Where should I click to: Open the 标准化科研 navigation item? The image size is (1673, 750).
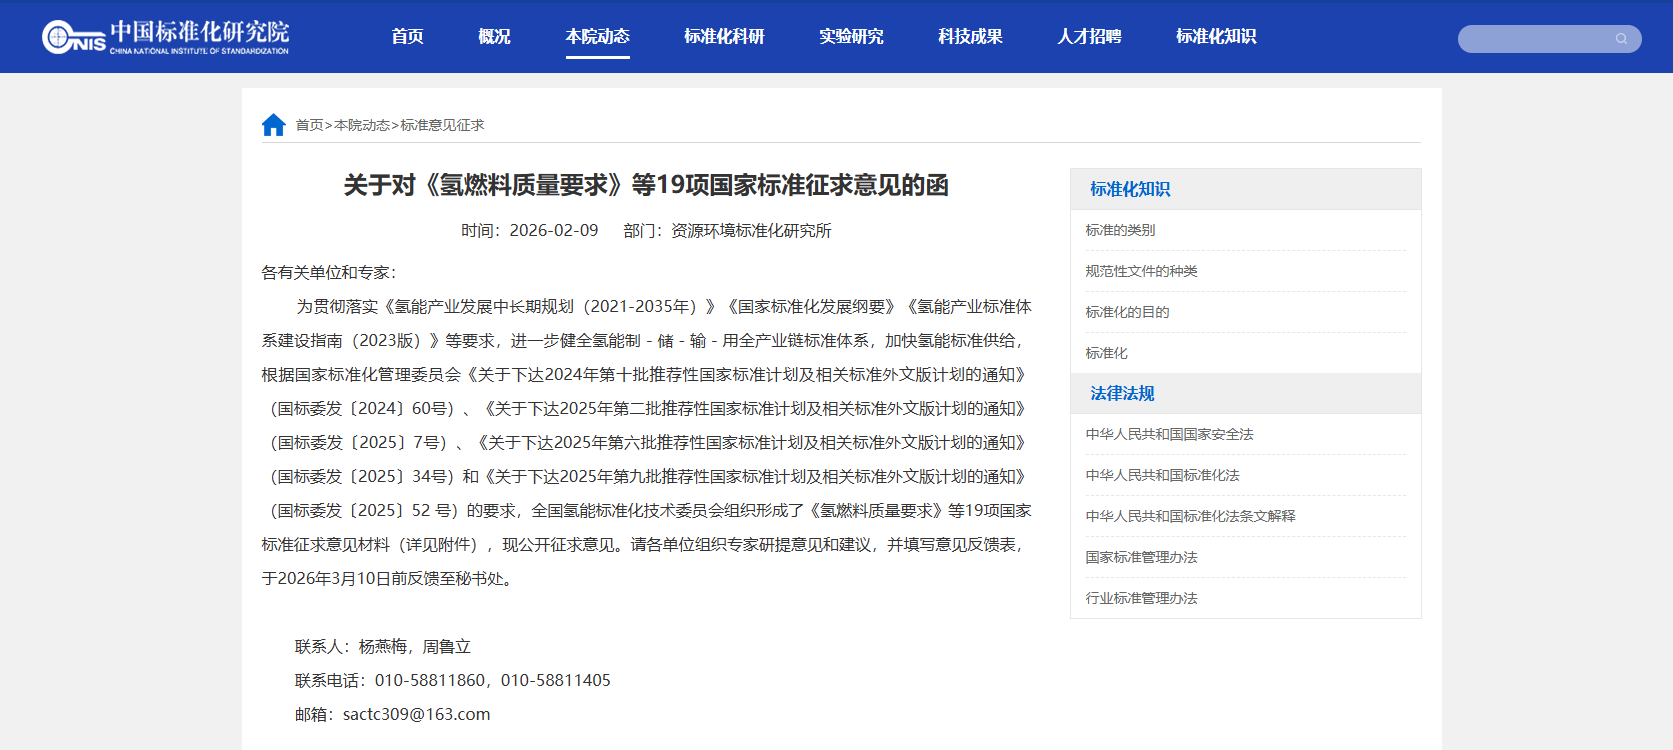point(724,36)
